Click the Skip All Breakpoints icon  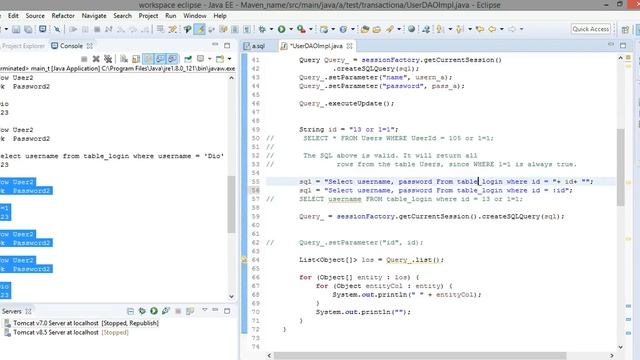(x=57, y=29)
